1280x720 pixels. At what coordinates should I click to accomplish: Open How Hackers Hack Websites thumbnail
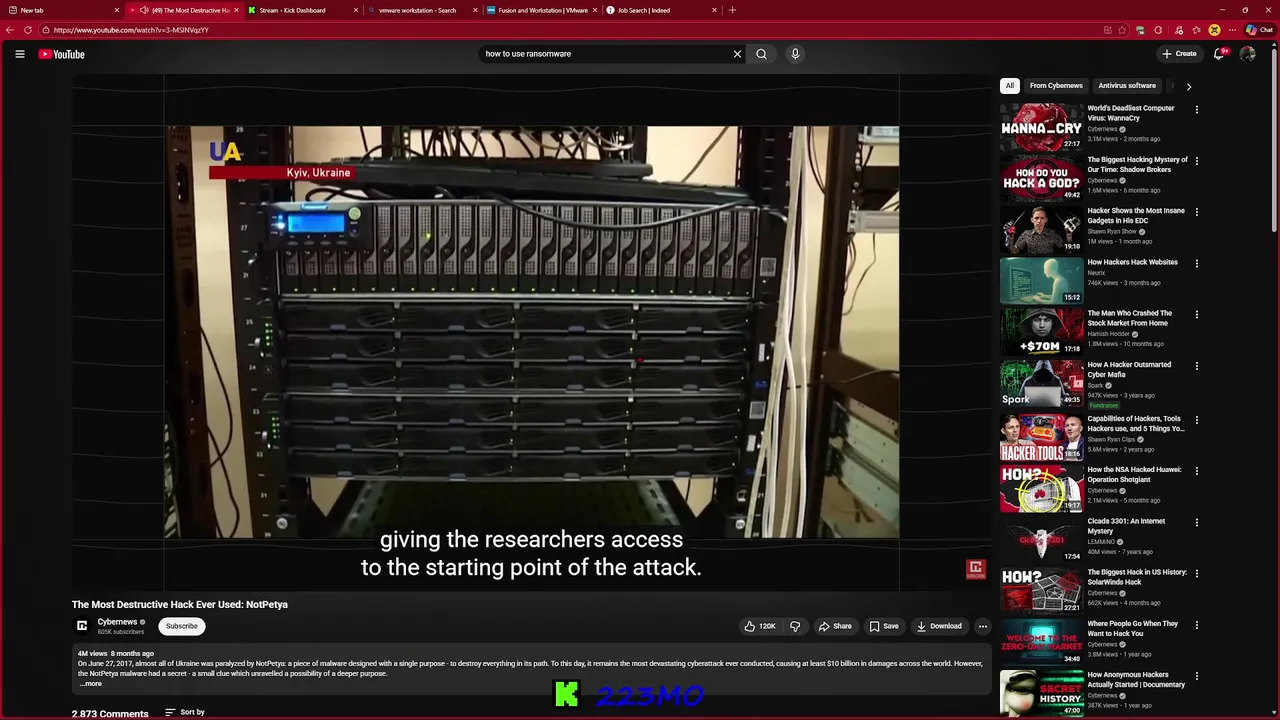[1042, 280]
